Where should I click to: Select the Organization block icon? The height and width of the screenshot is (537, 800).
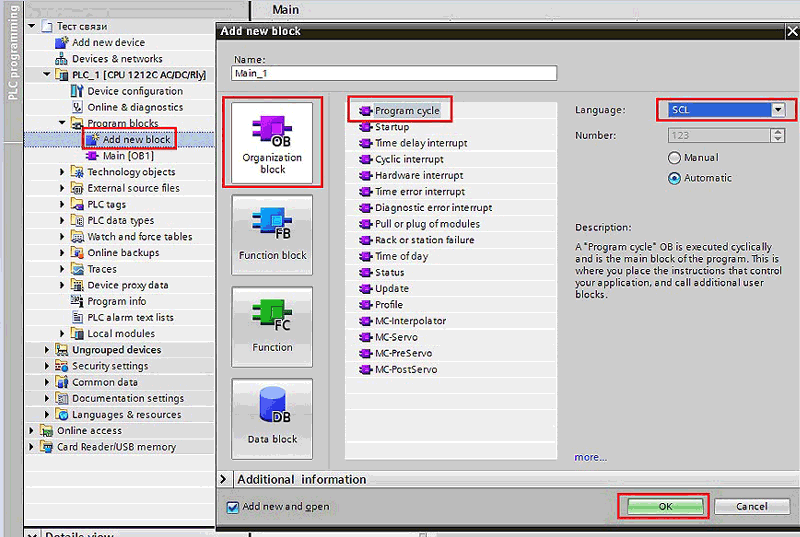point(271,141)
